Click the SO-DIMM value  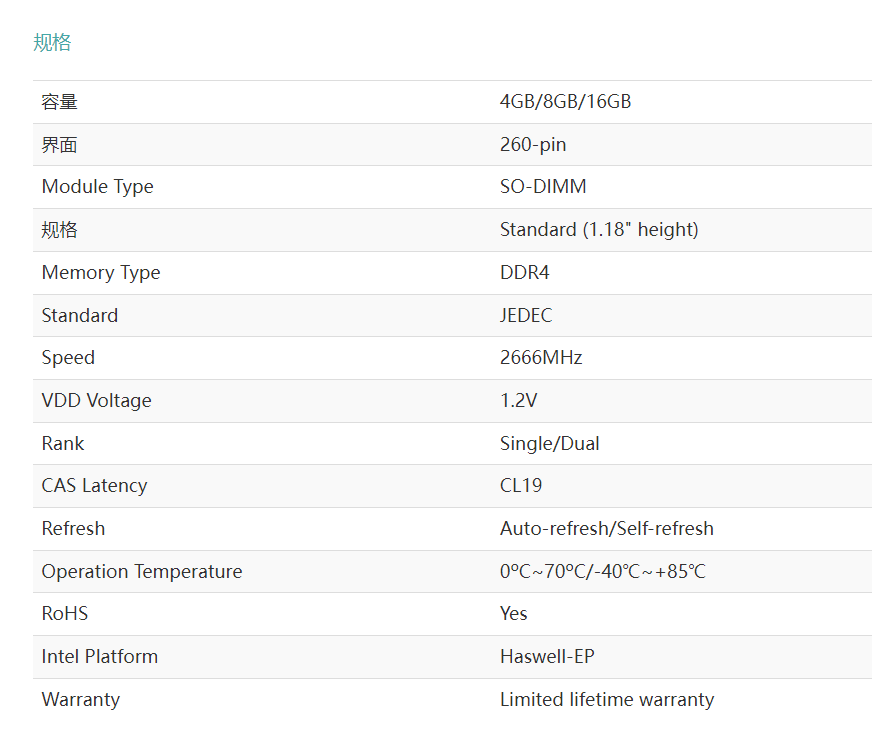[x=543, y=186]
